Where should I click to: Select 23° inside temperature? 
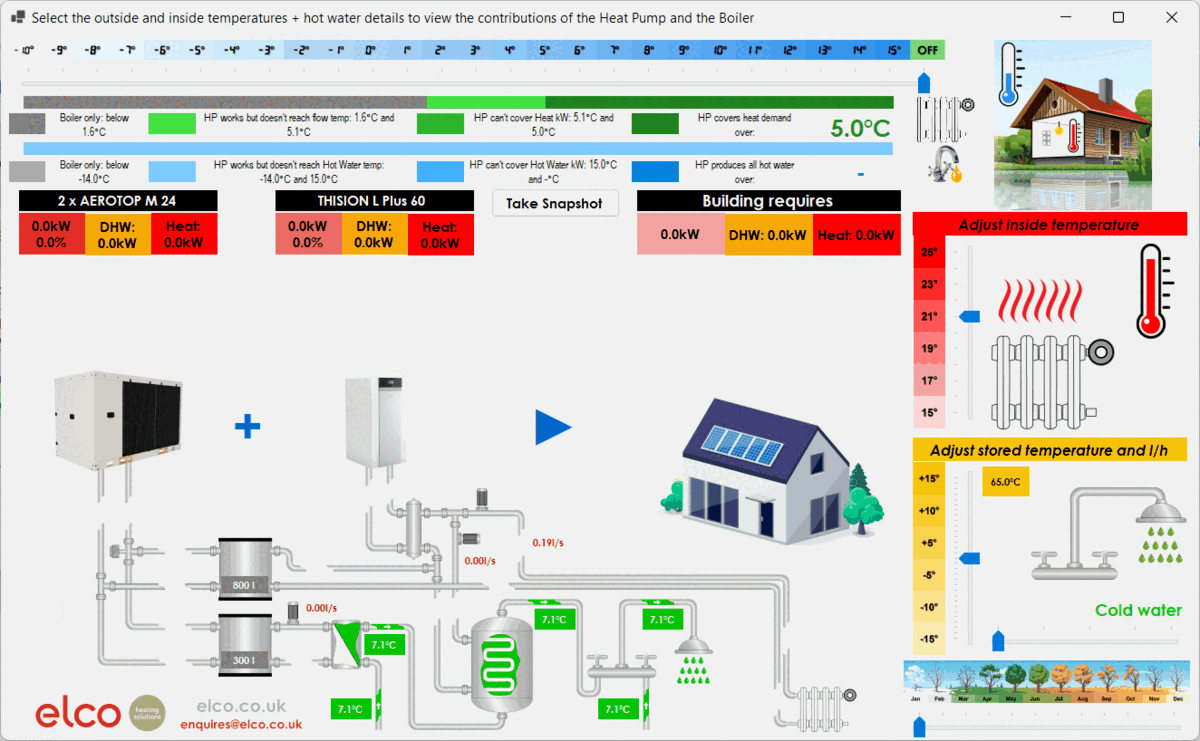(929, 284)
